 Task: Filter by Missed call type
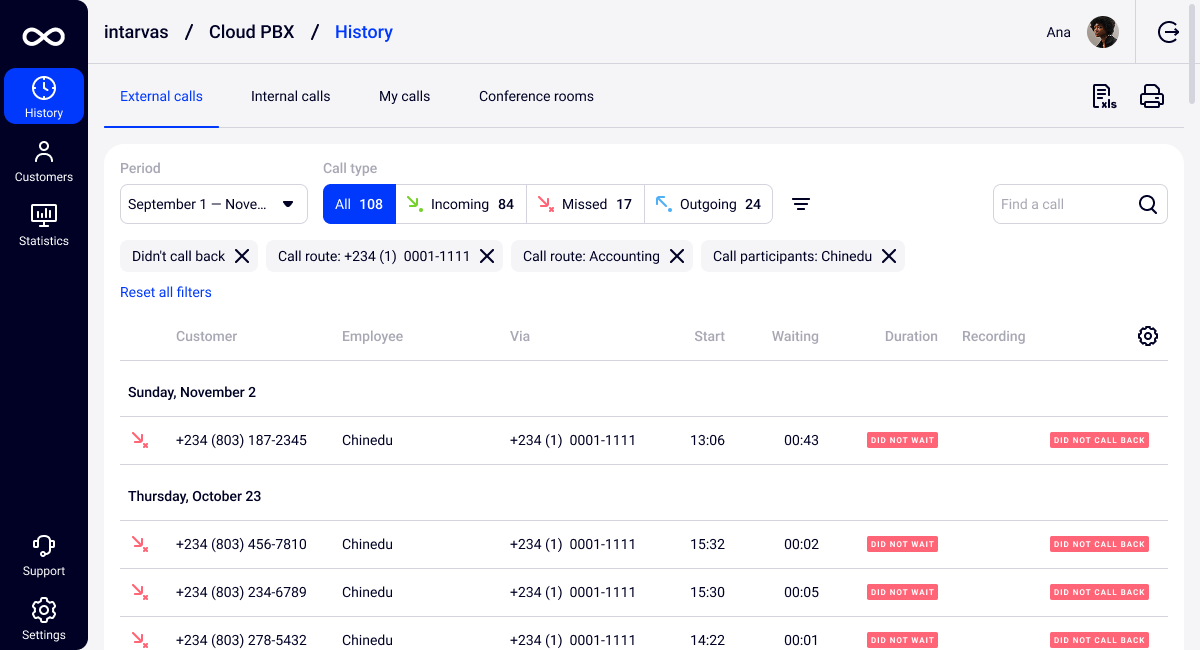coord(585,204)
